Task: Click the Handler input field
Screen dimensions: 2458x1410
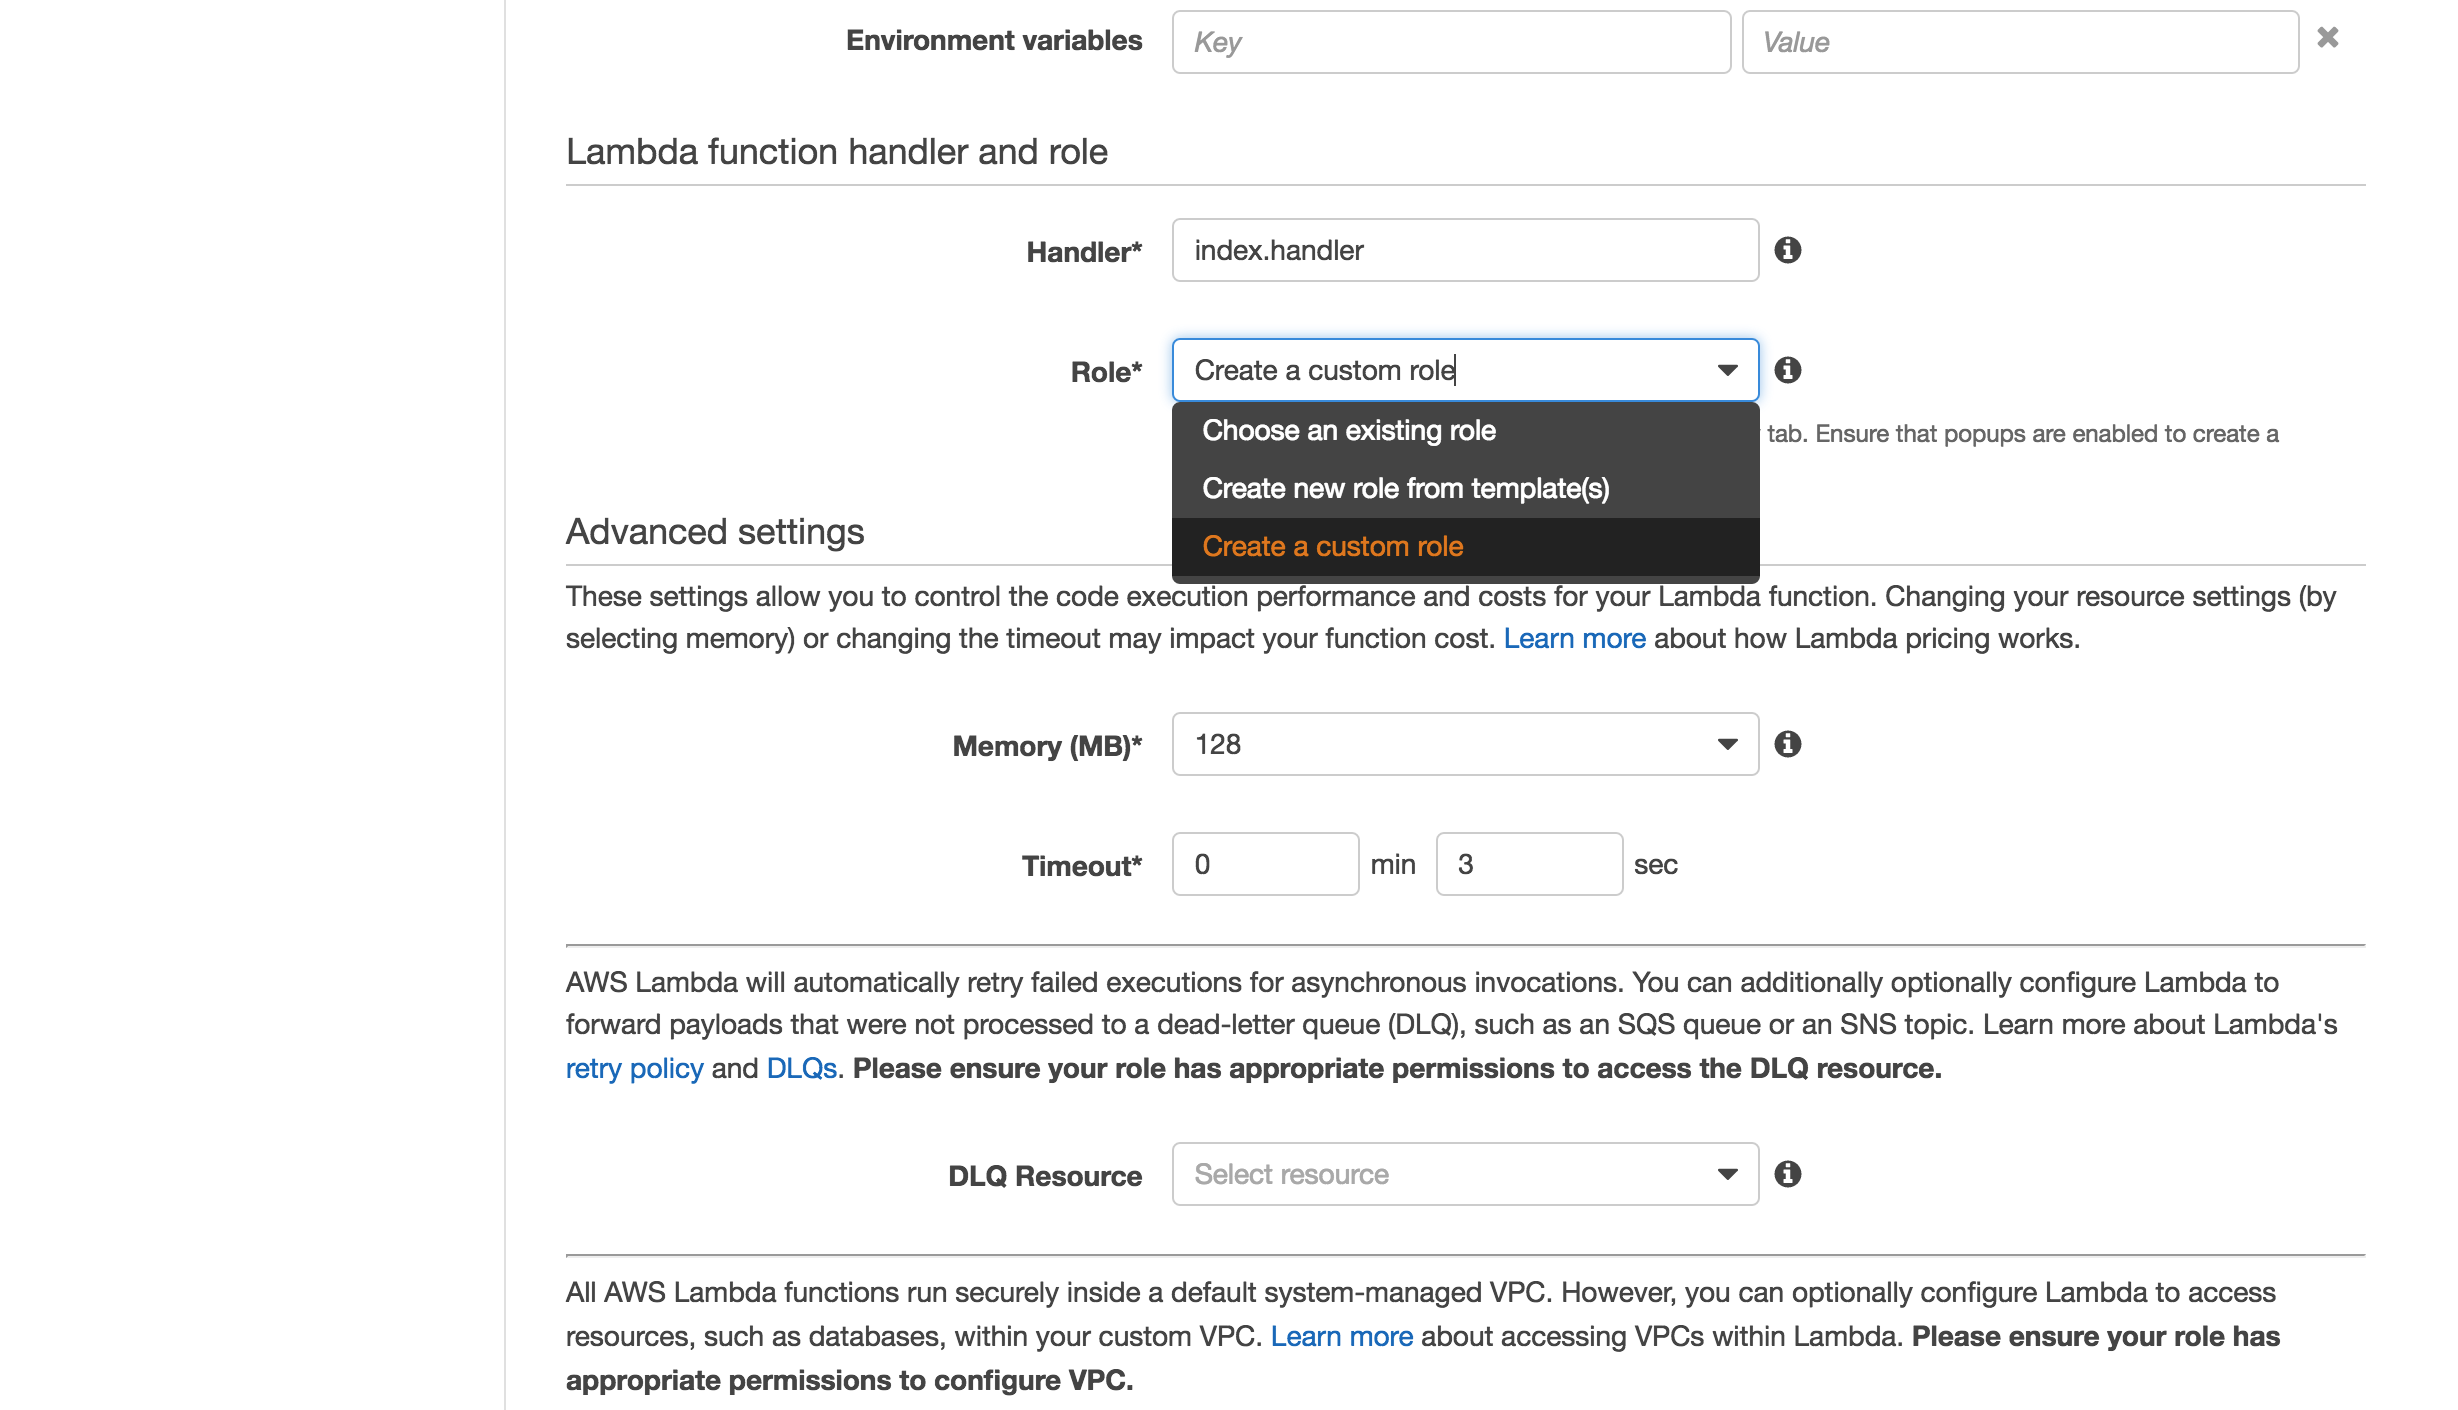Action: coord(1462,248)
